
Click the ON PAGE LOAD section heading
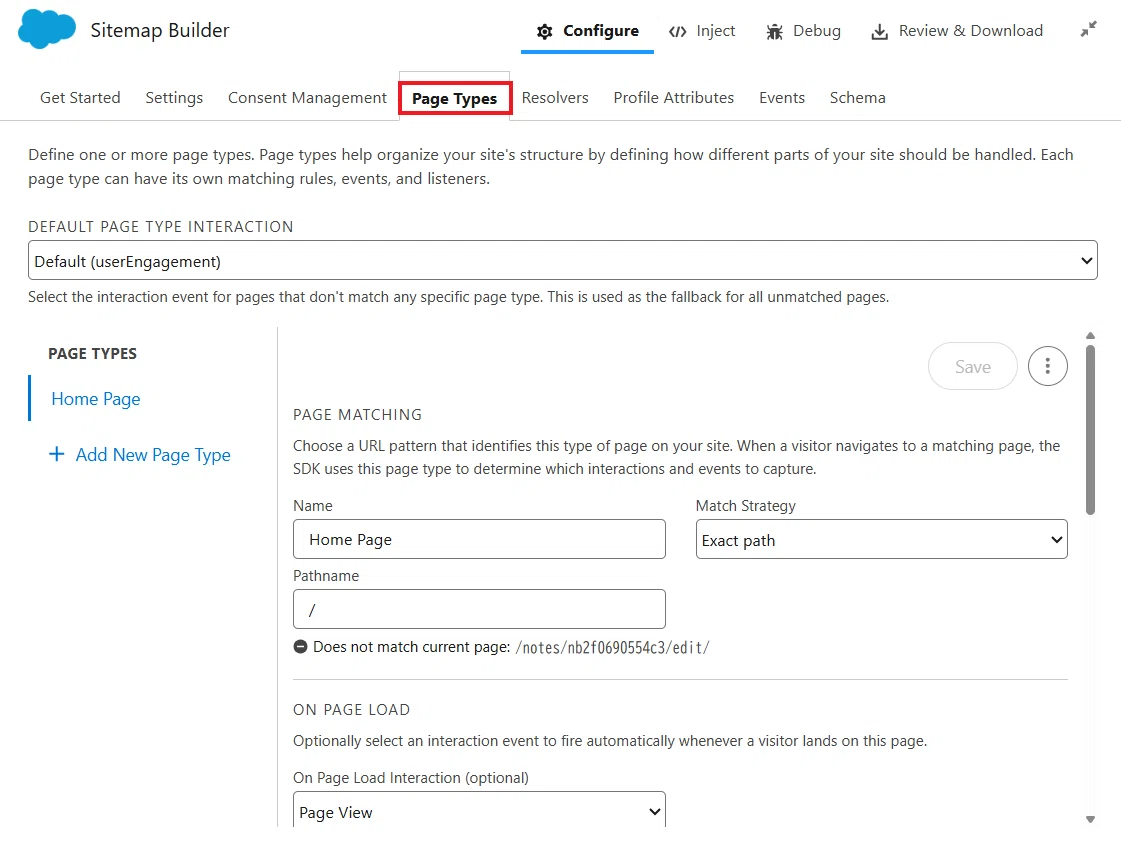click(x=352, y=710)
